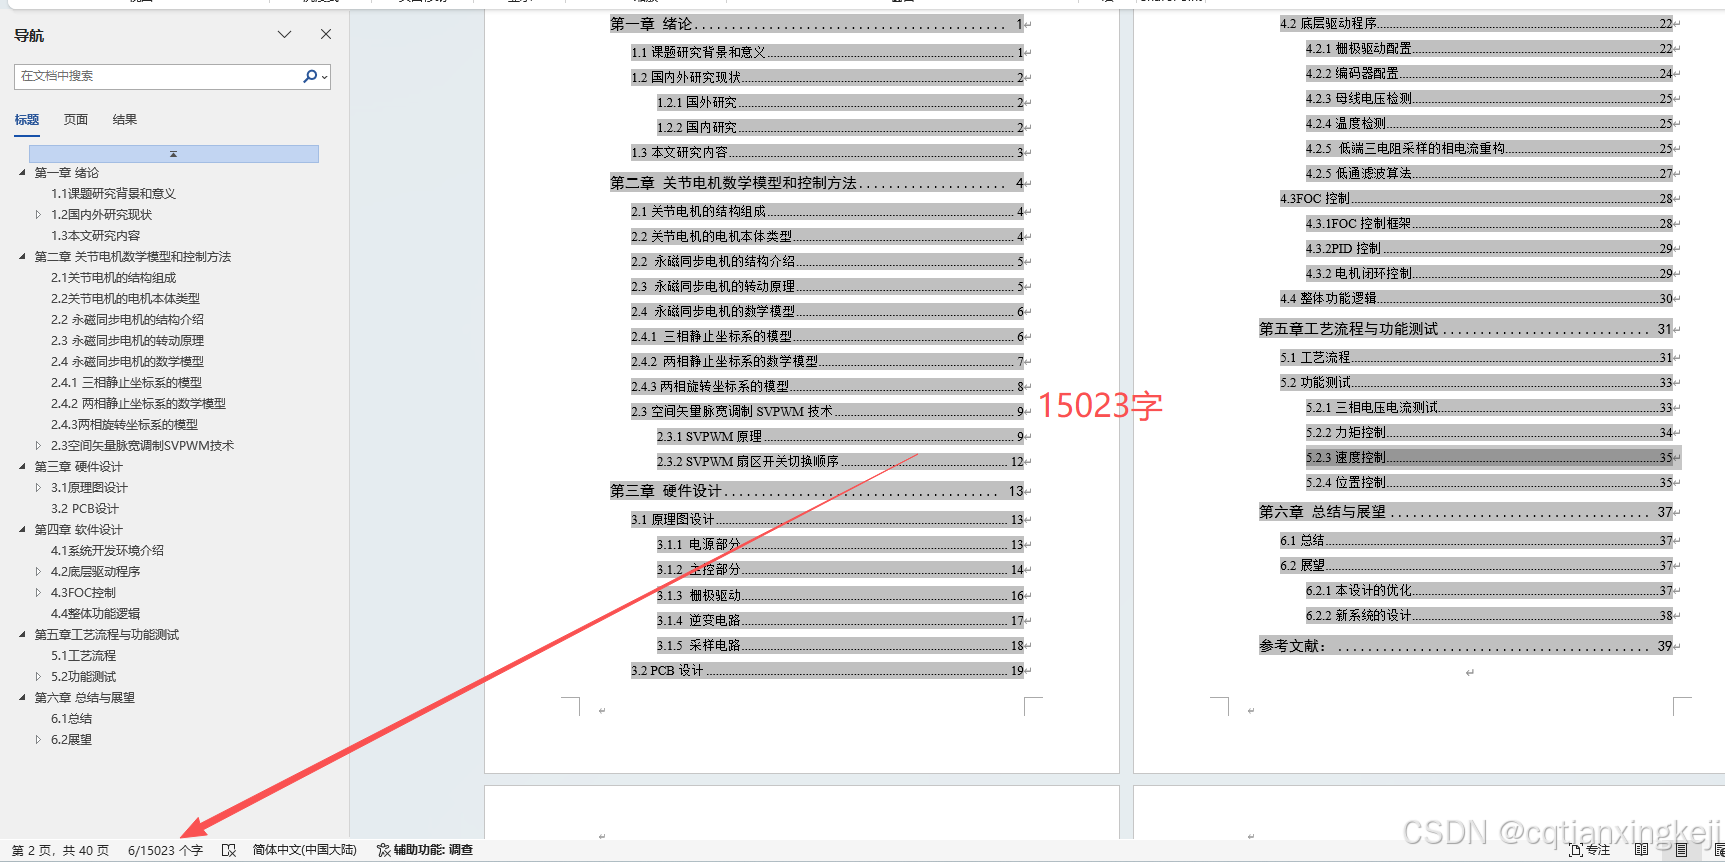
Task: Switch to the 页面 tab
Action: [x=76, y=120]
